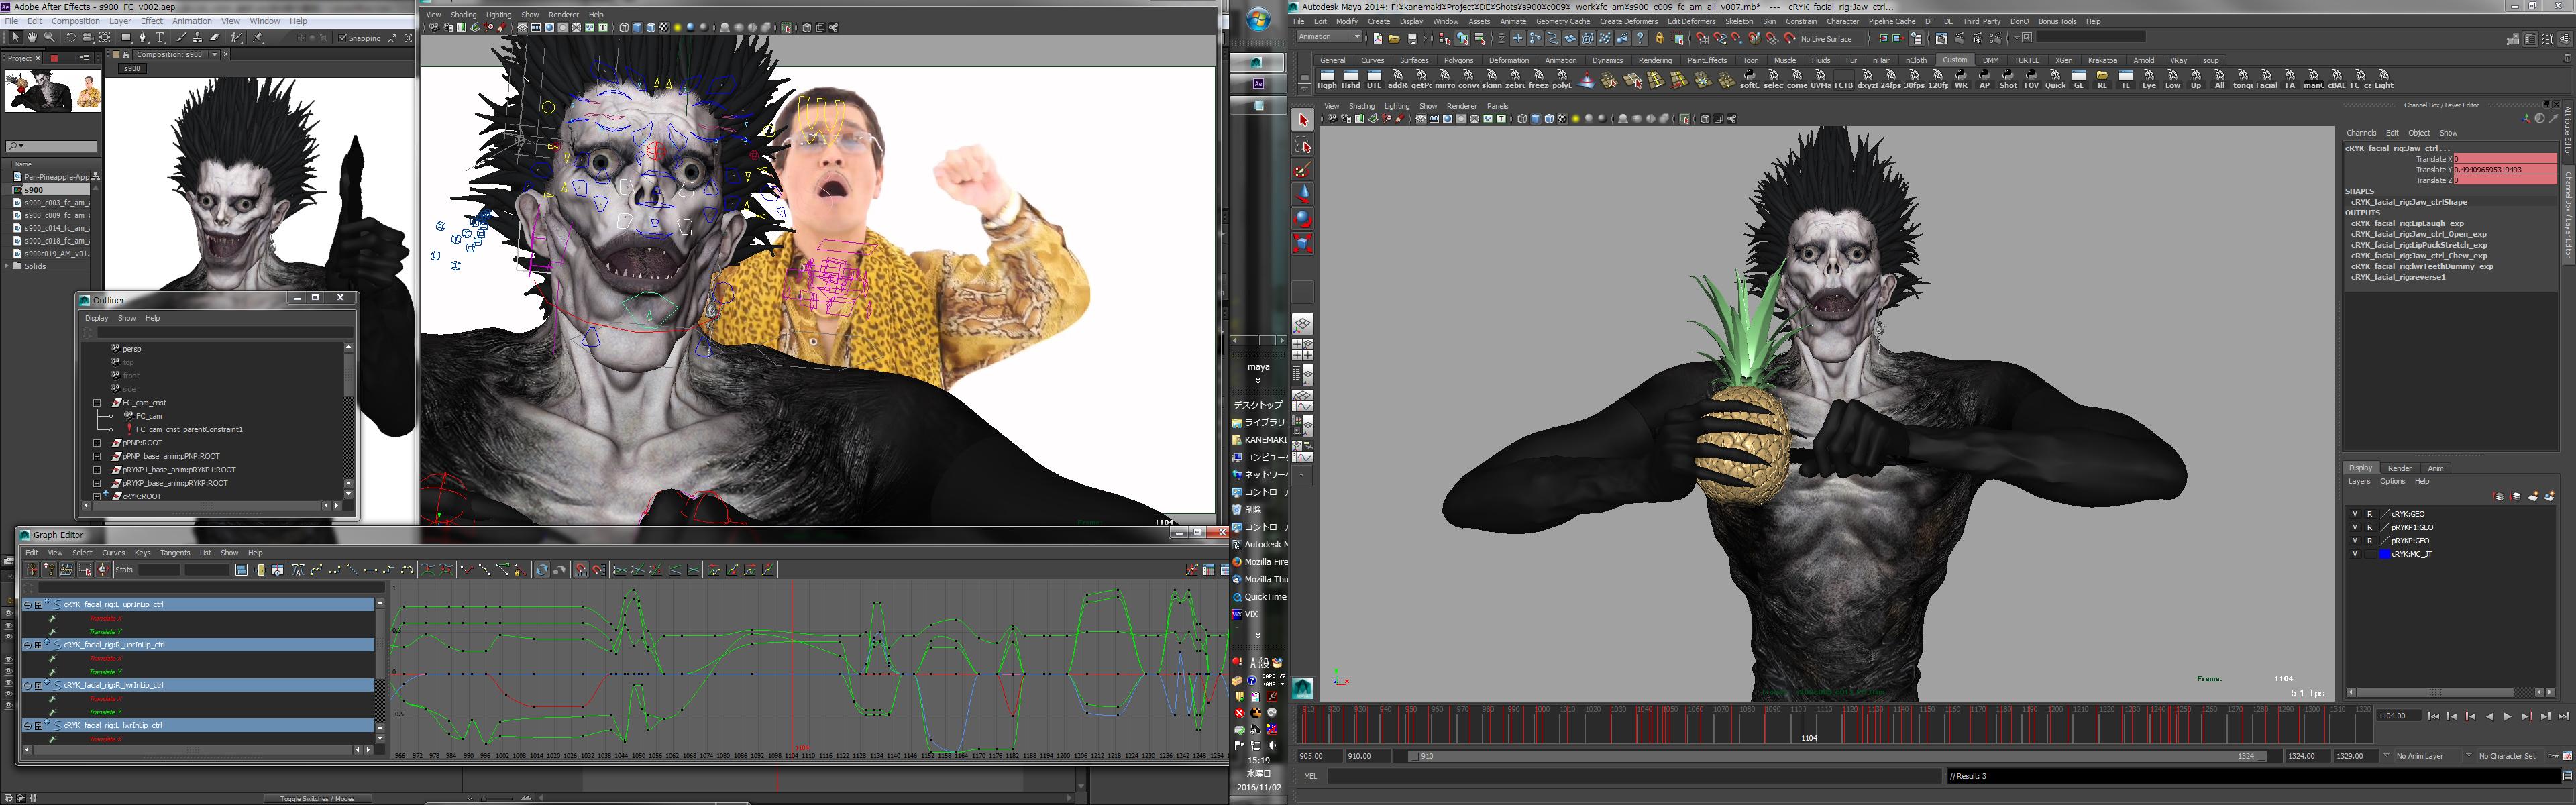Create a new empty display layer icon

2533,496
